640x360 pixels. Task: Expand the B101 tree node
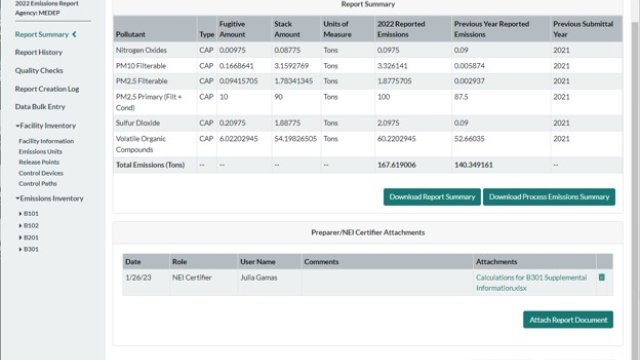point(20,213)
